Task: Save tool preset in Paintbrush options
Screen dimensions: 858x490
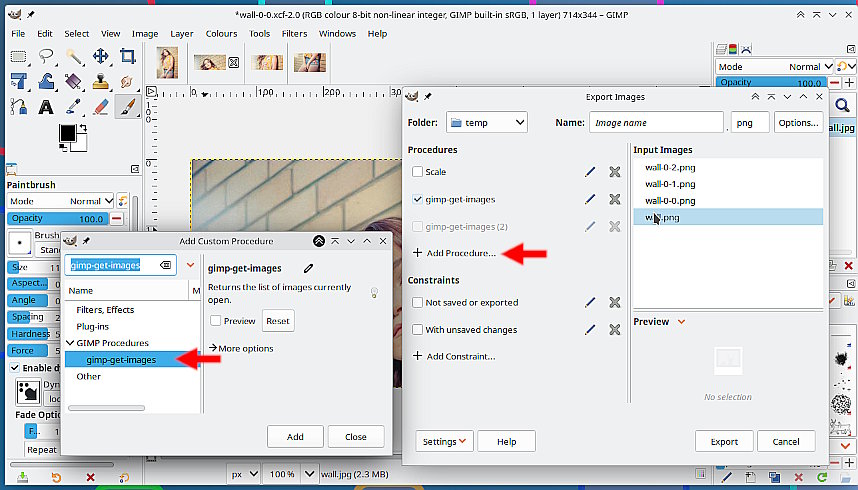Action: (22, 477)
